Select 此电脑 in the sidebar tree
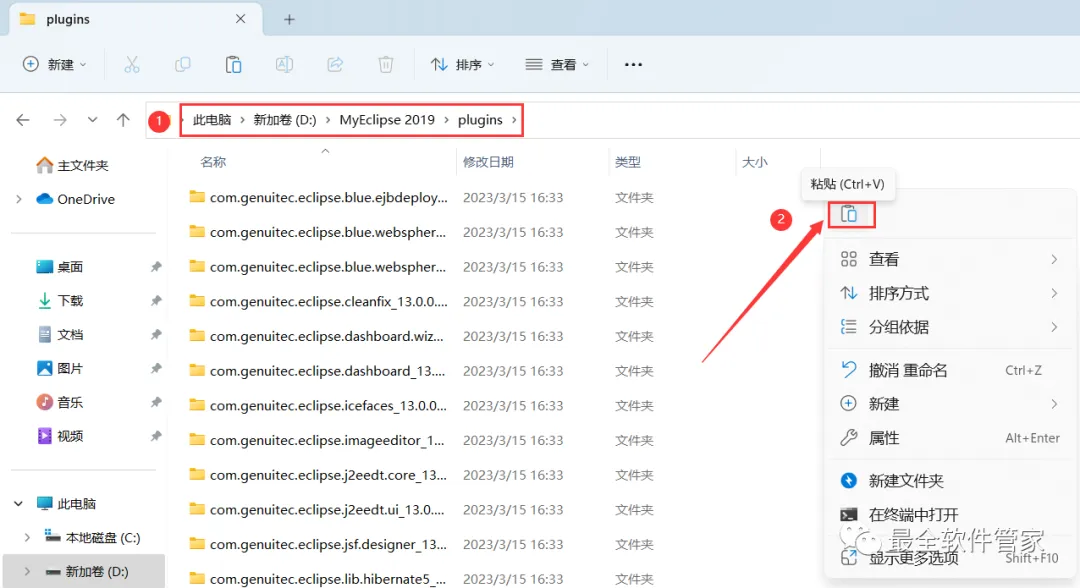 tap(66, 503)
